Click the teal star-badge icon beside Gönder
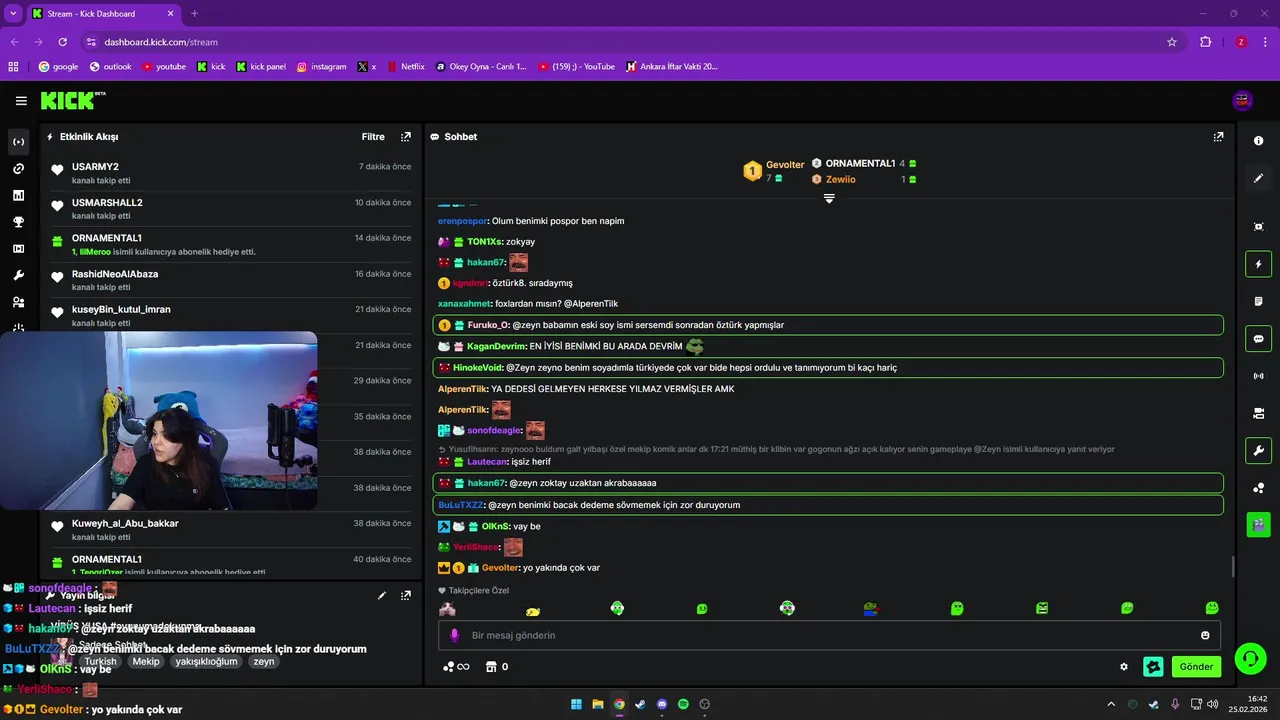 click(1153, 667)
